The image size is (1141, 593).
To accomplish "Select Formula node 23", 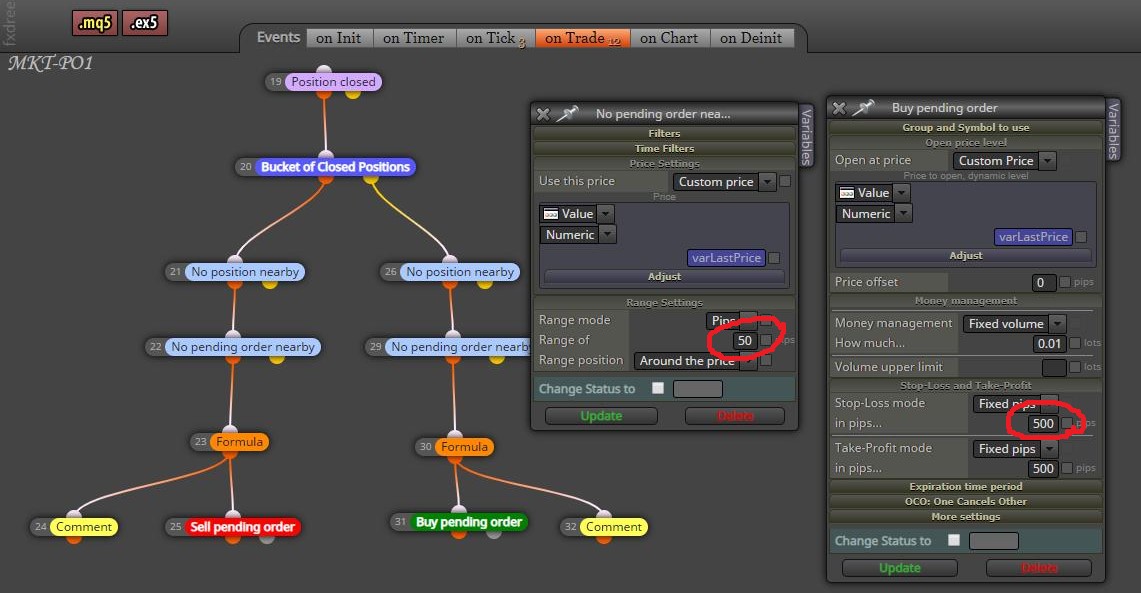I will [x=239, y=442].
